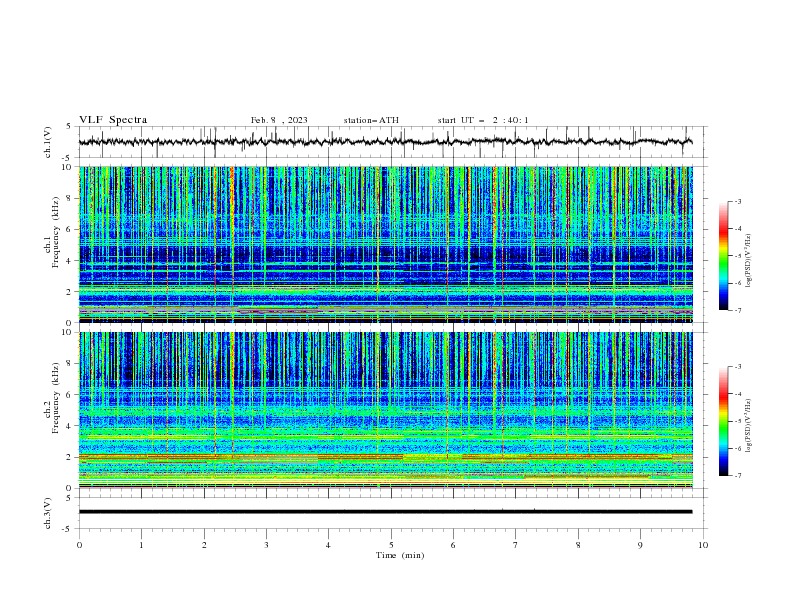Click the ch.1 Frequency (kHz) axis label

click(52, 232)
